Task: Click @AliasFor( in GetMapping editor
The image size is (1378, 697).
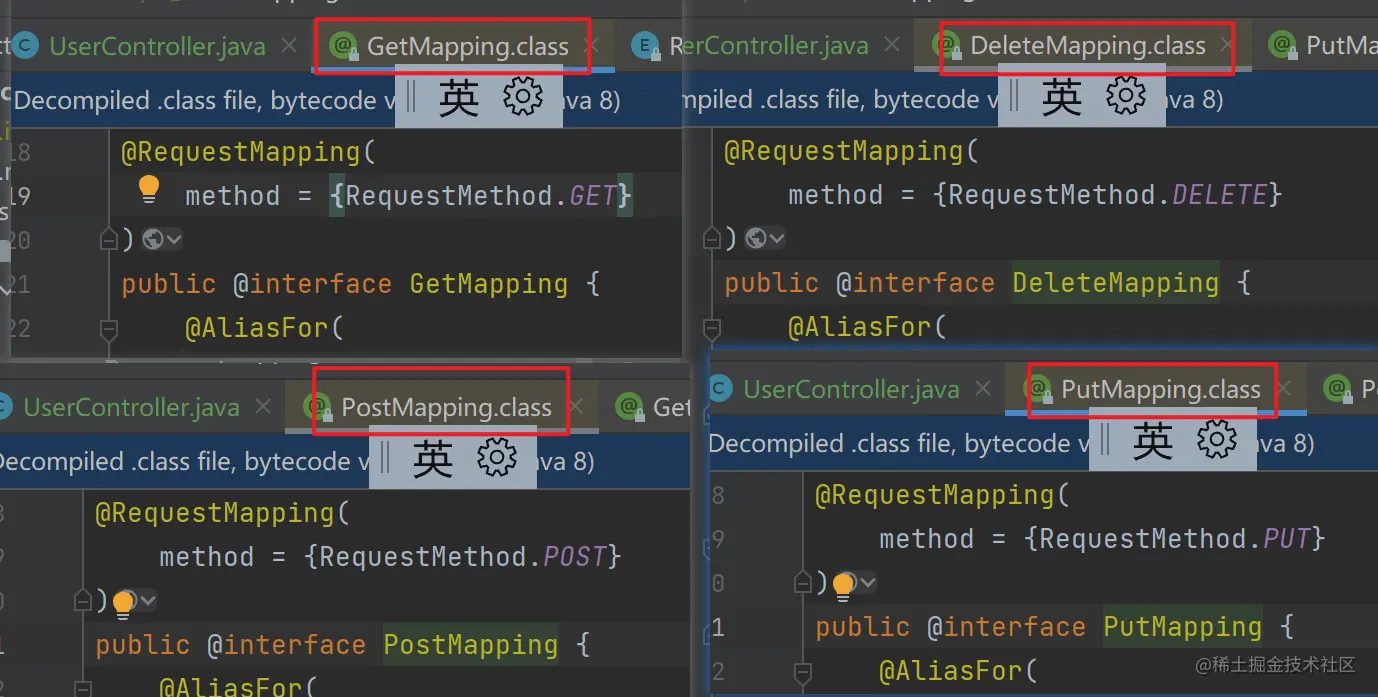Action: pyautogui.click(x=264, y=328)
